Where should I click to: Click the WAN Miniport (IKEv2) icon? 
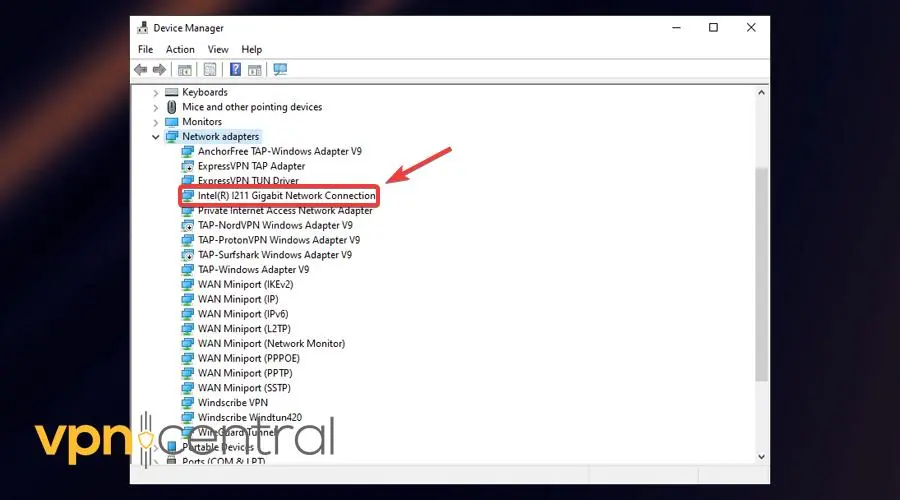click(x=188, y=285)
